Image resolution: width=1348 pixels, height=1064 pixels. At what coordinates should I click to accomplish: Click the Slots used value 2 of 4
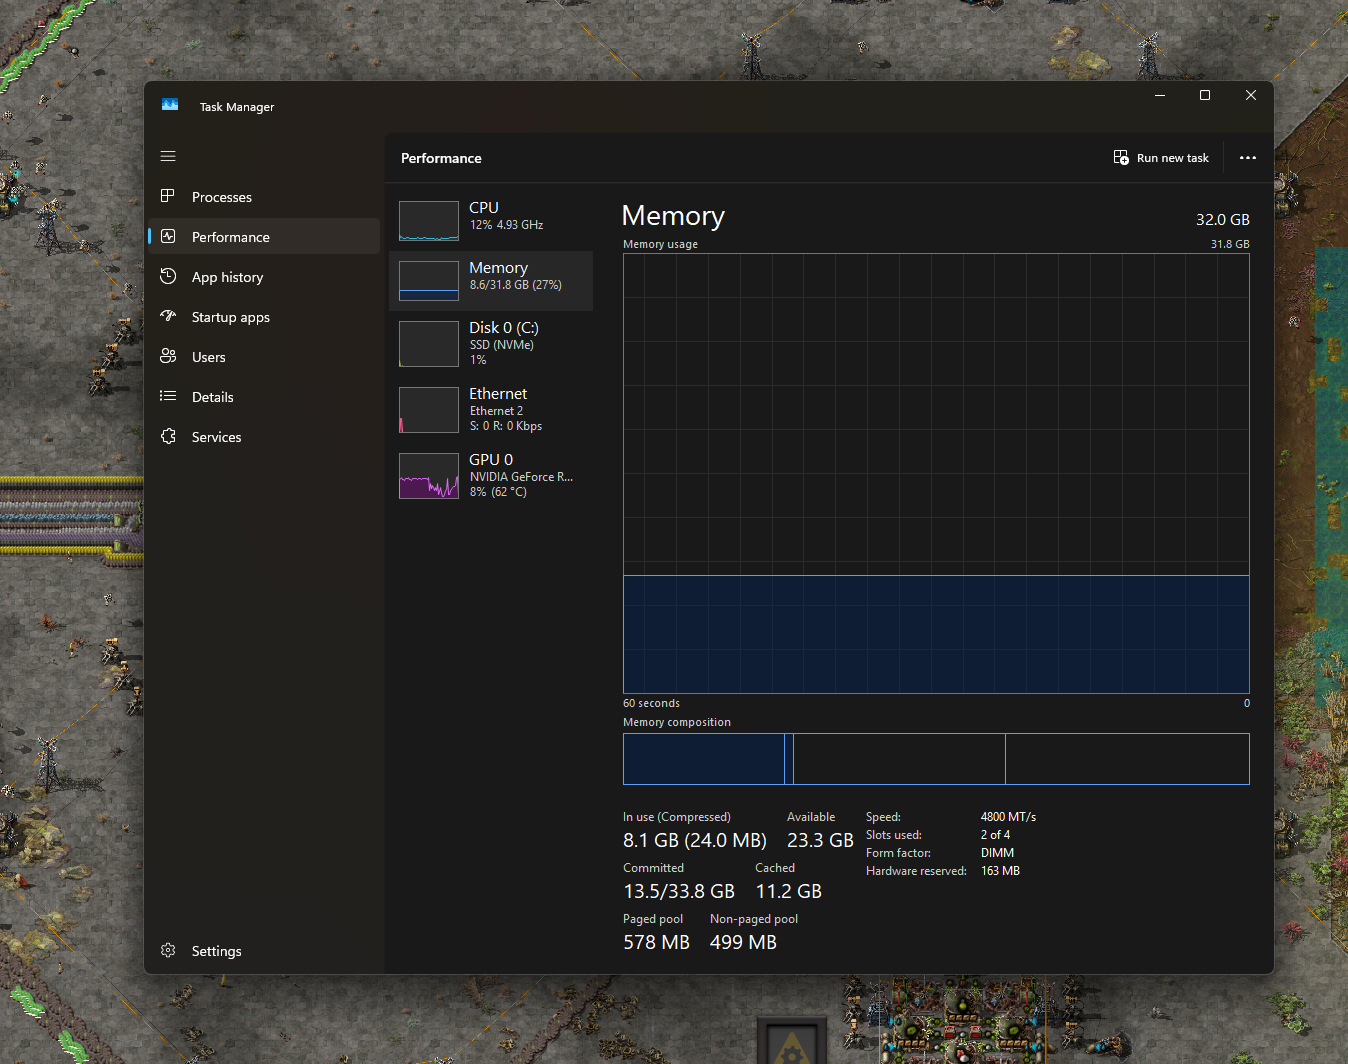point(995,835)
